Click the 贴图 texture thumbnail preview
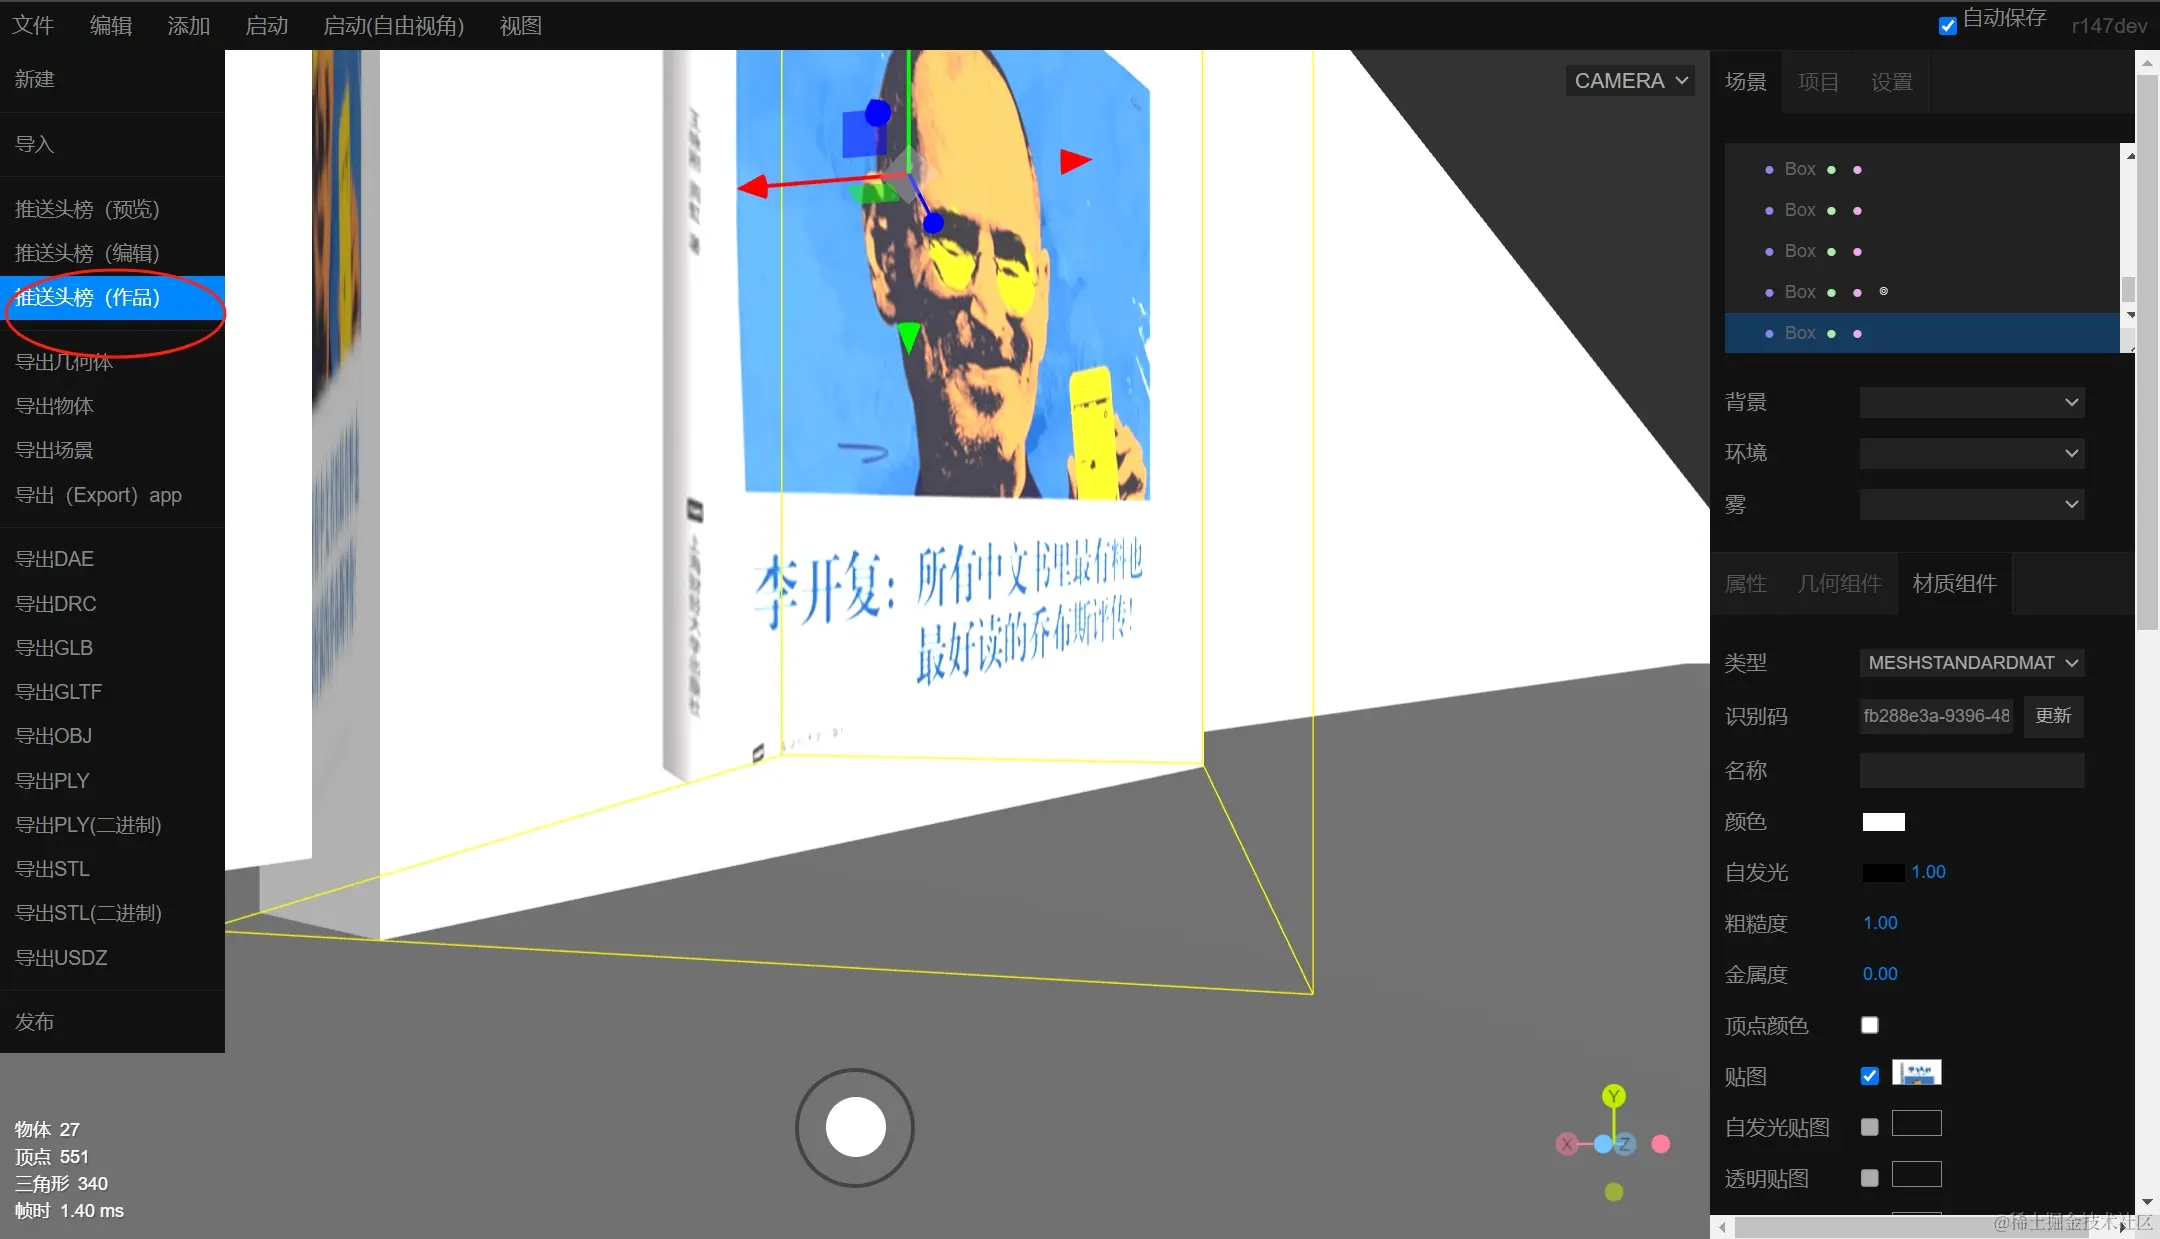 [1916, 1073]
